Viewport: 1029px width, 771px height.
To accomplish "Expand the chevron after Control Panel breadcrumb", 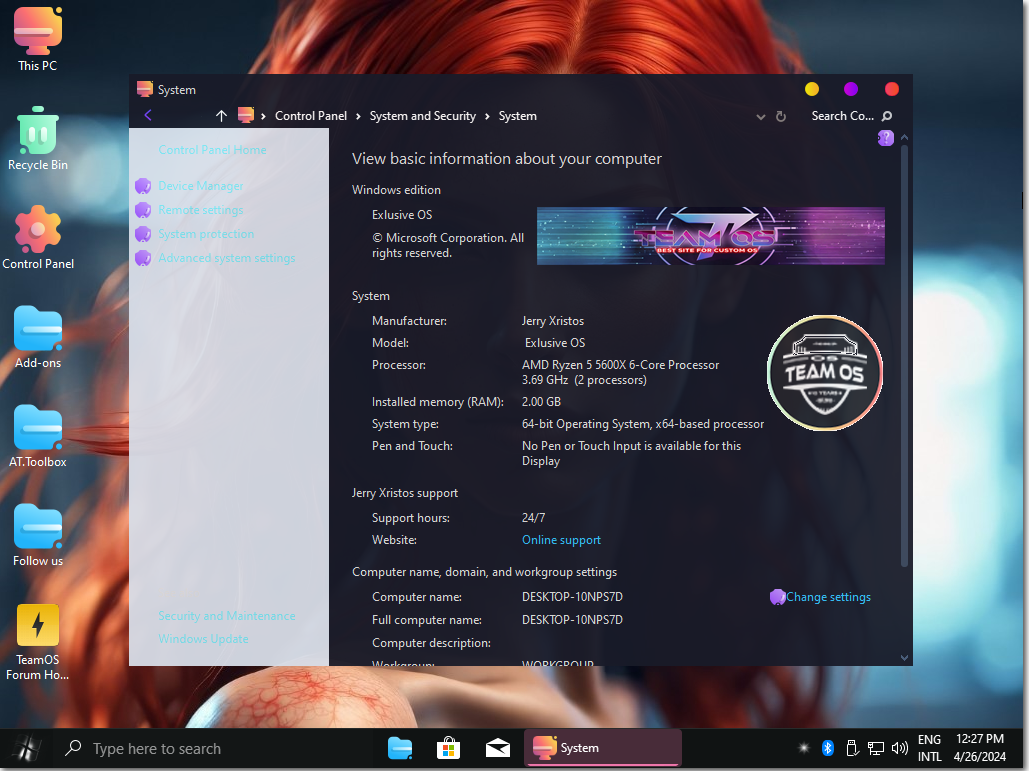I will click(x=359, y=116).
